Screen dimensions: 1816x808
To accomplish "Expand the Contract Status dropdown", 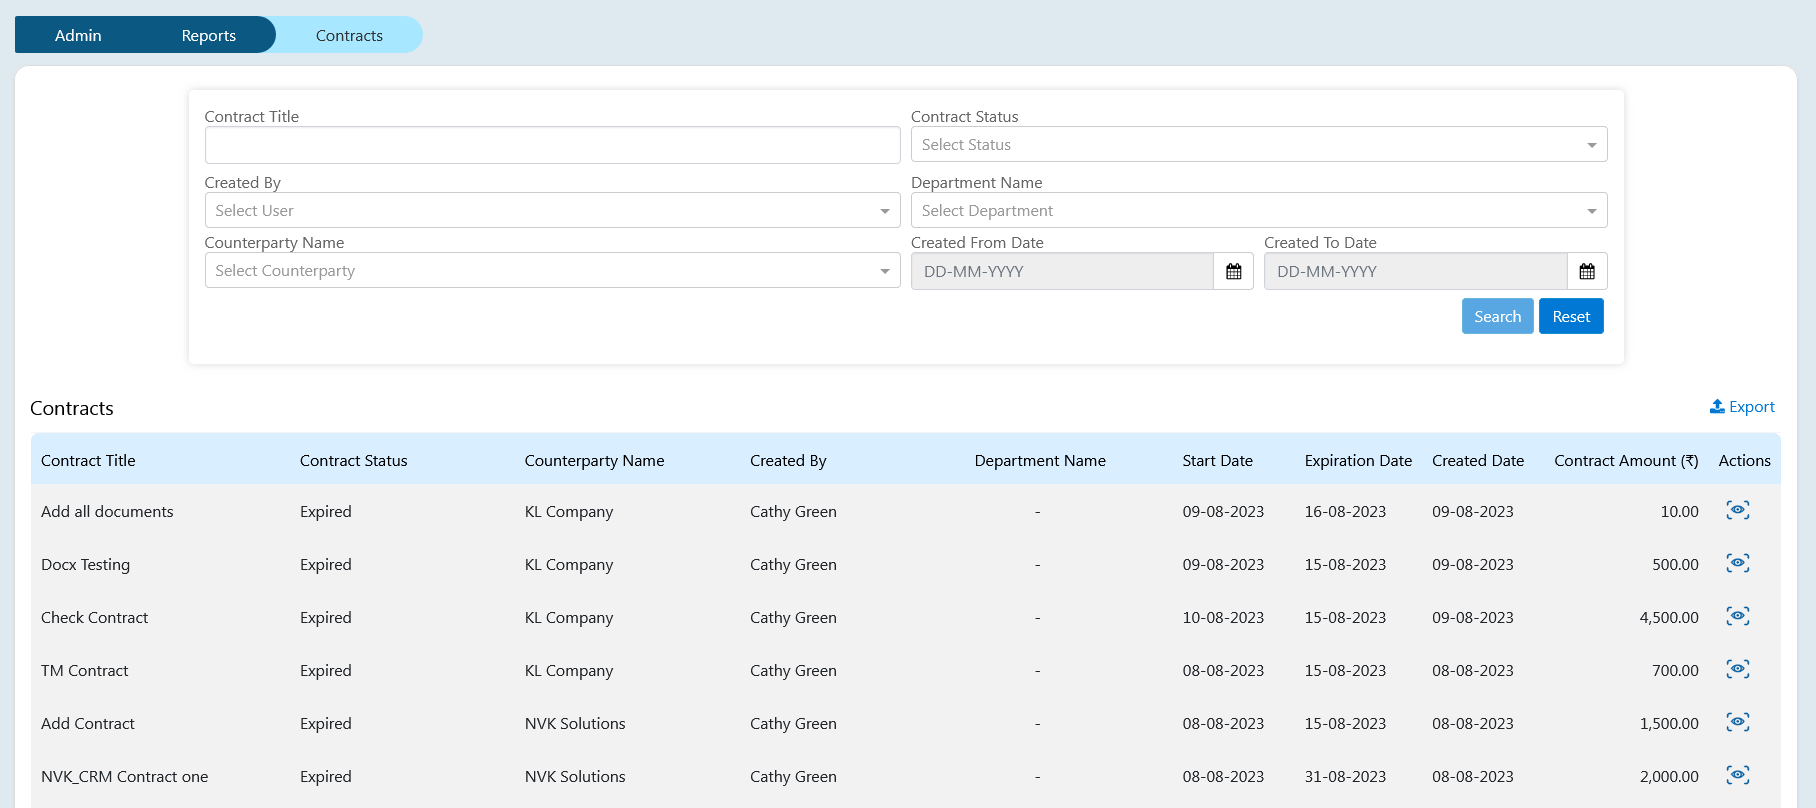I will click(x=1258, y=145).
